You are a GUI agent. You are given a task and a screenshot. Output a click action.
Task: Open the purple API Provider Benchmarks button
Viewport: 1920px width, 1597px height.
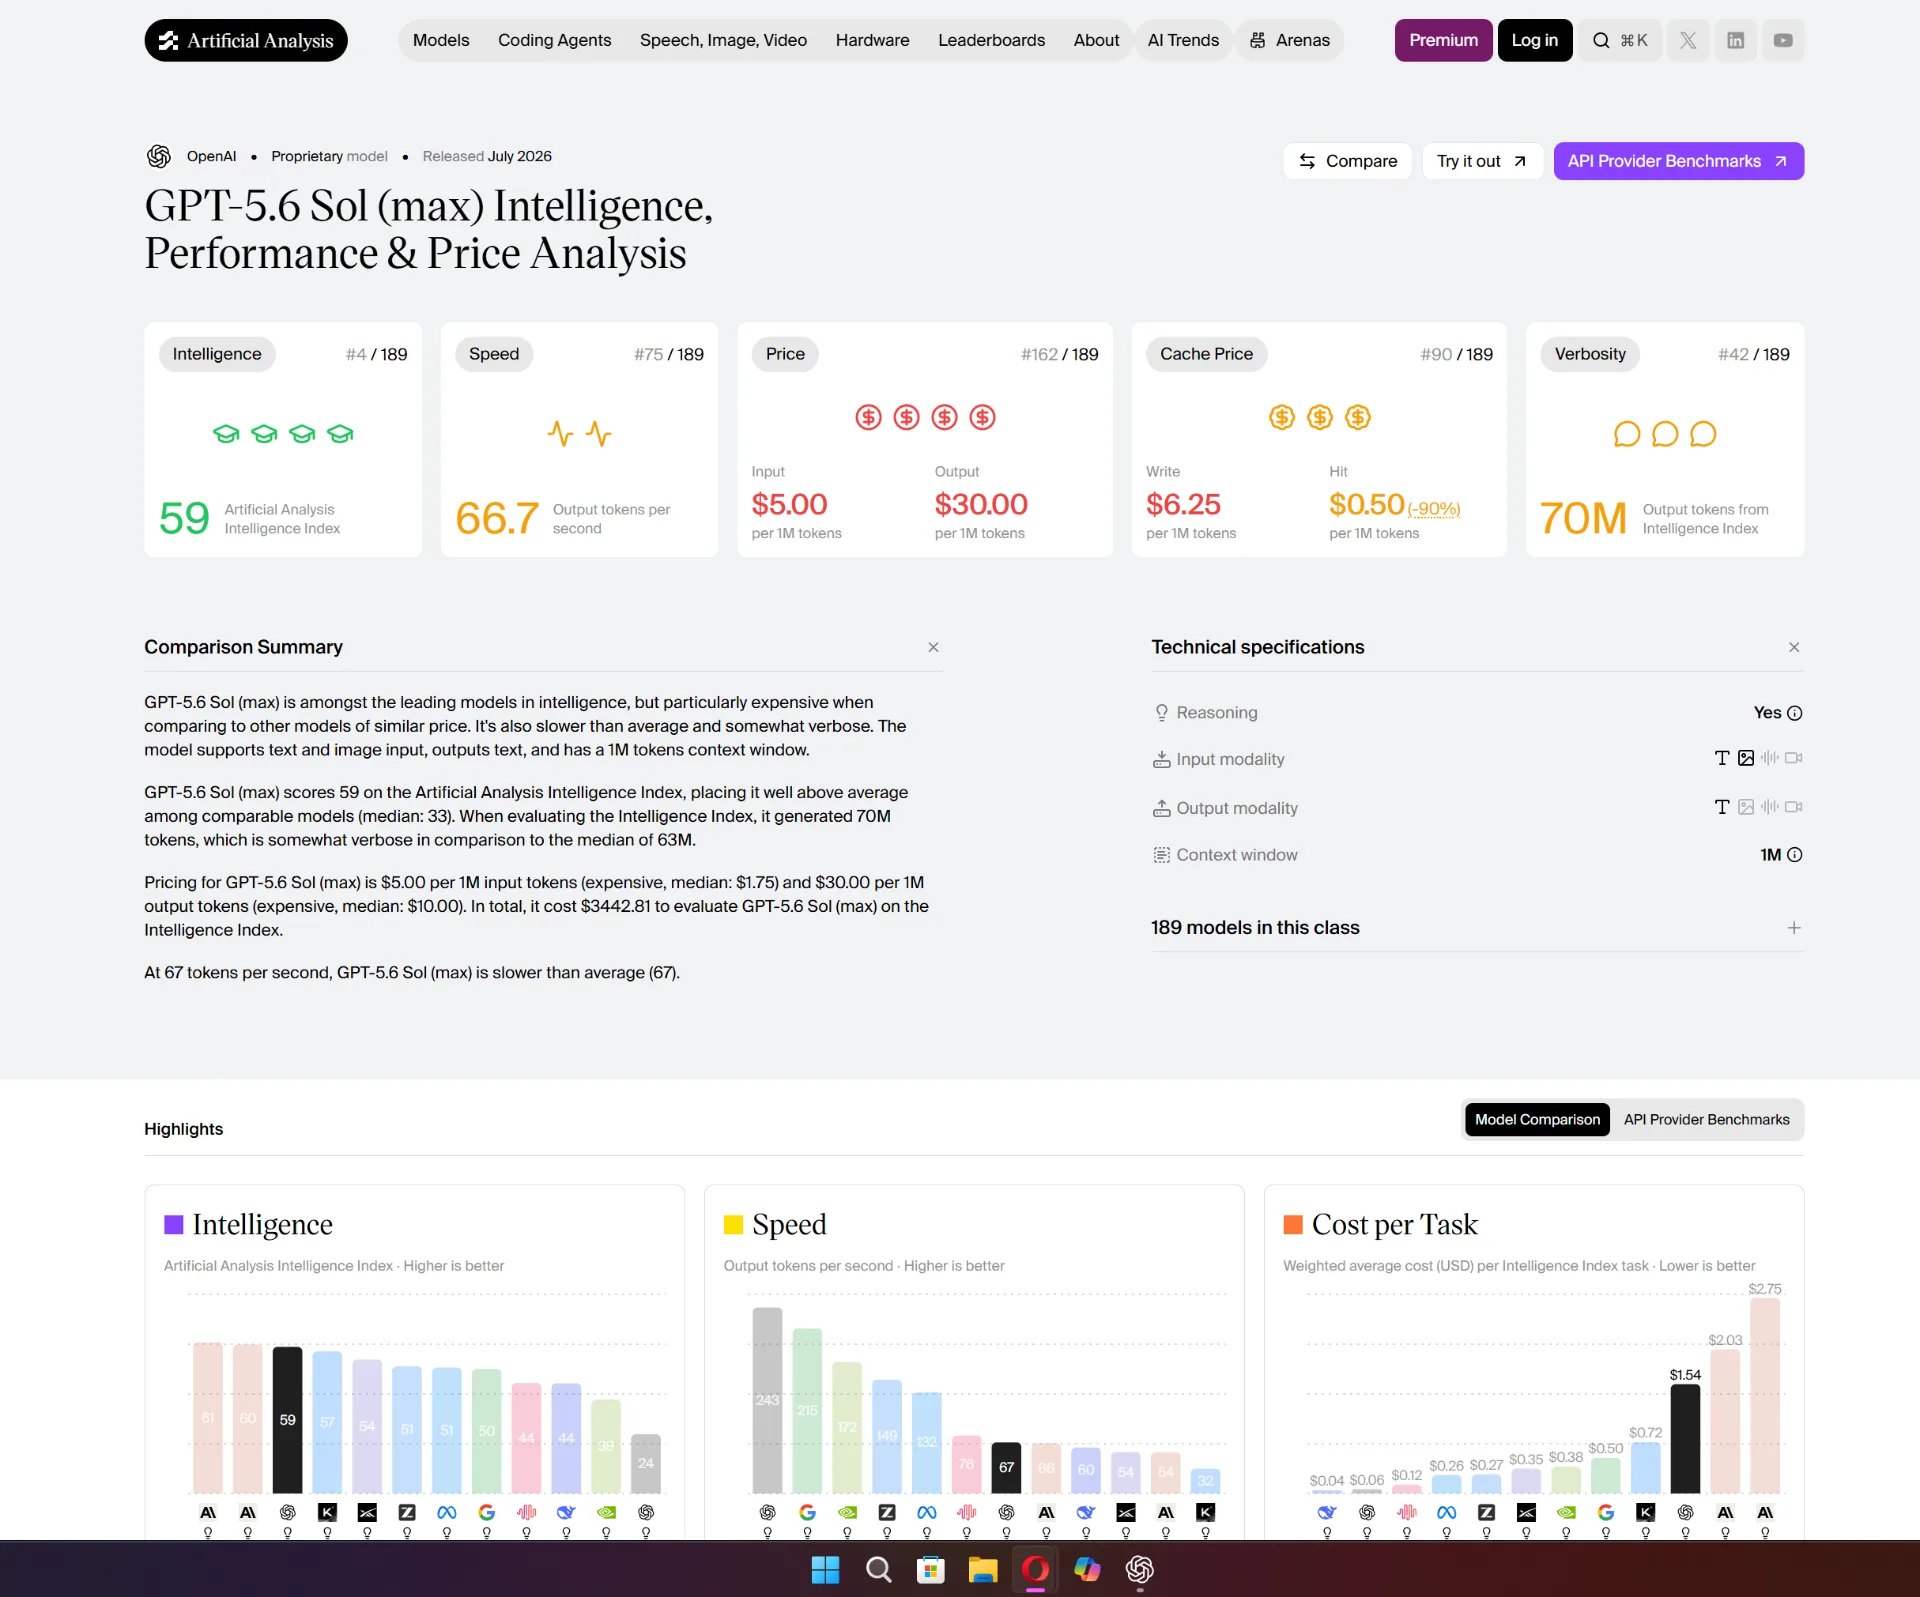pos(1678,161)
